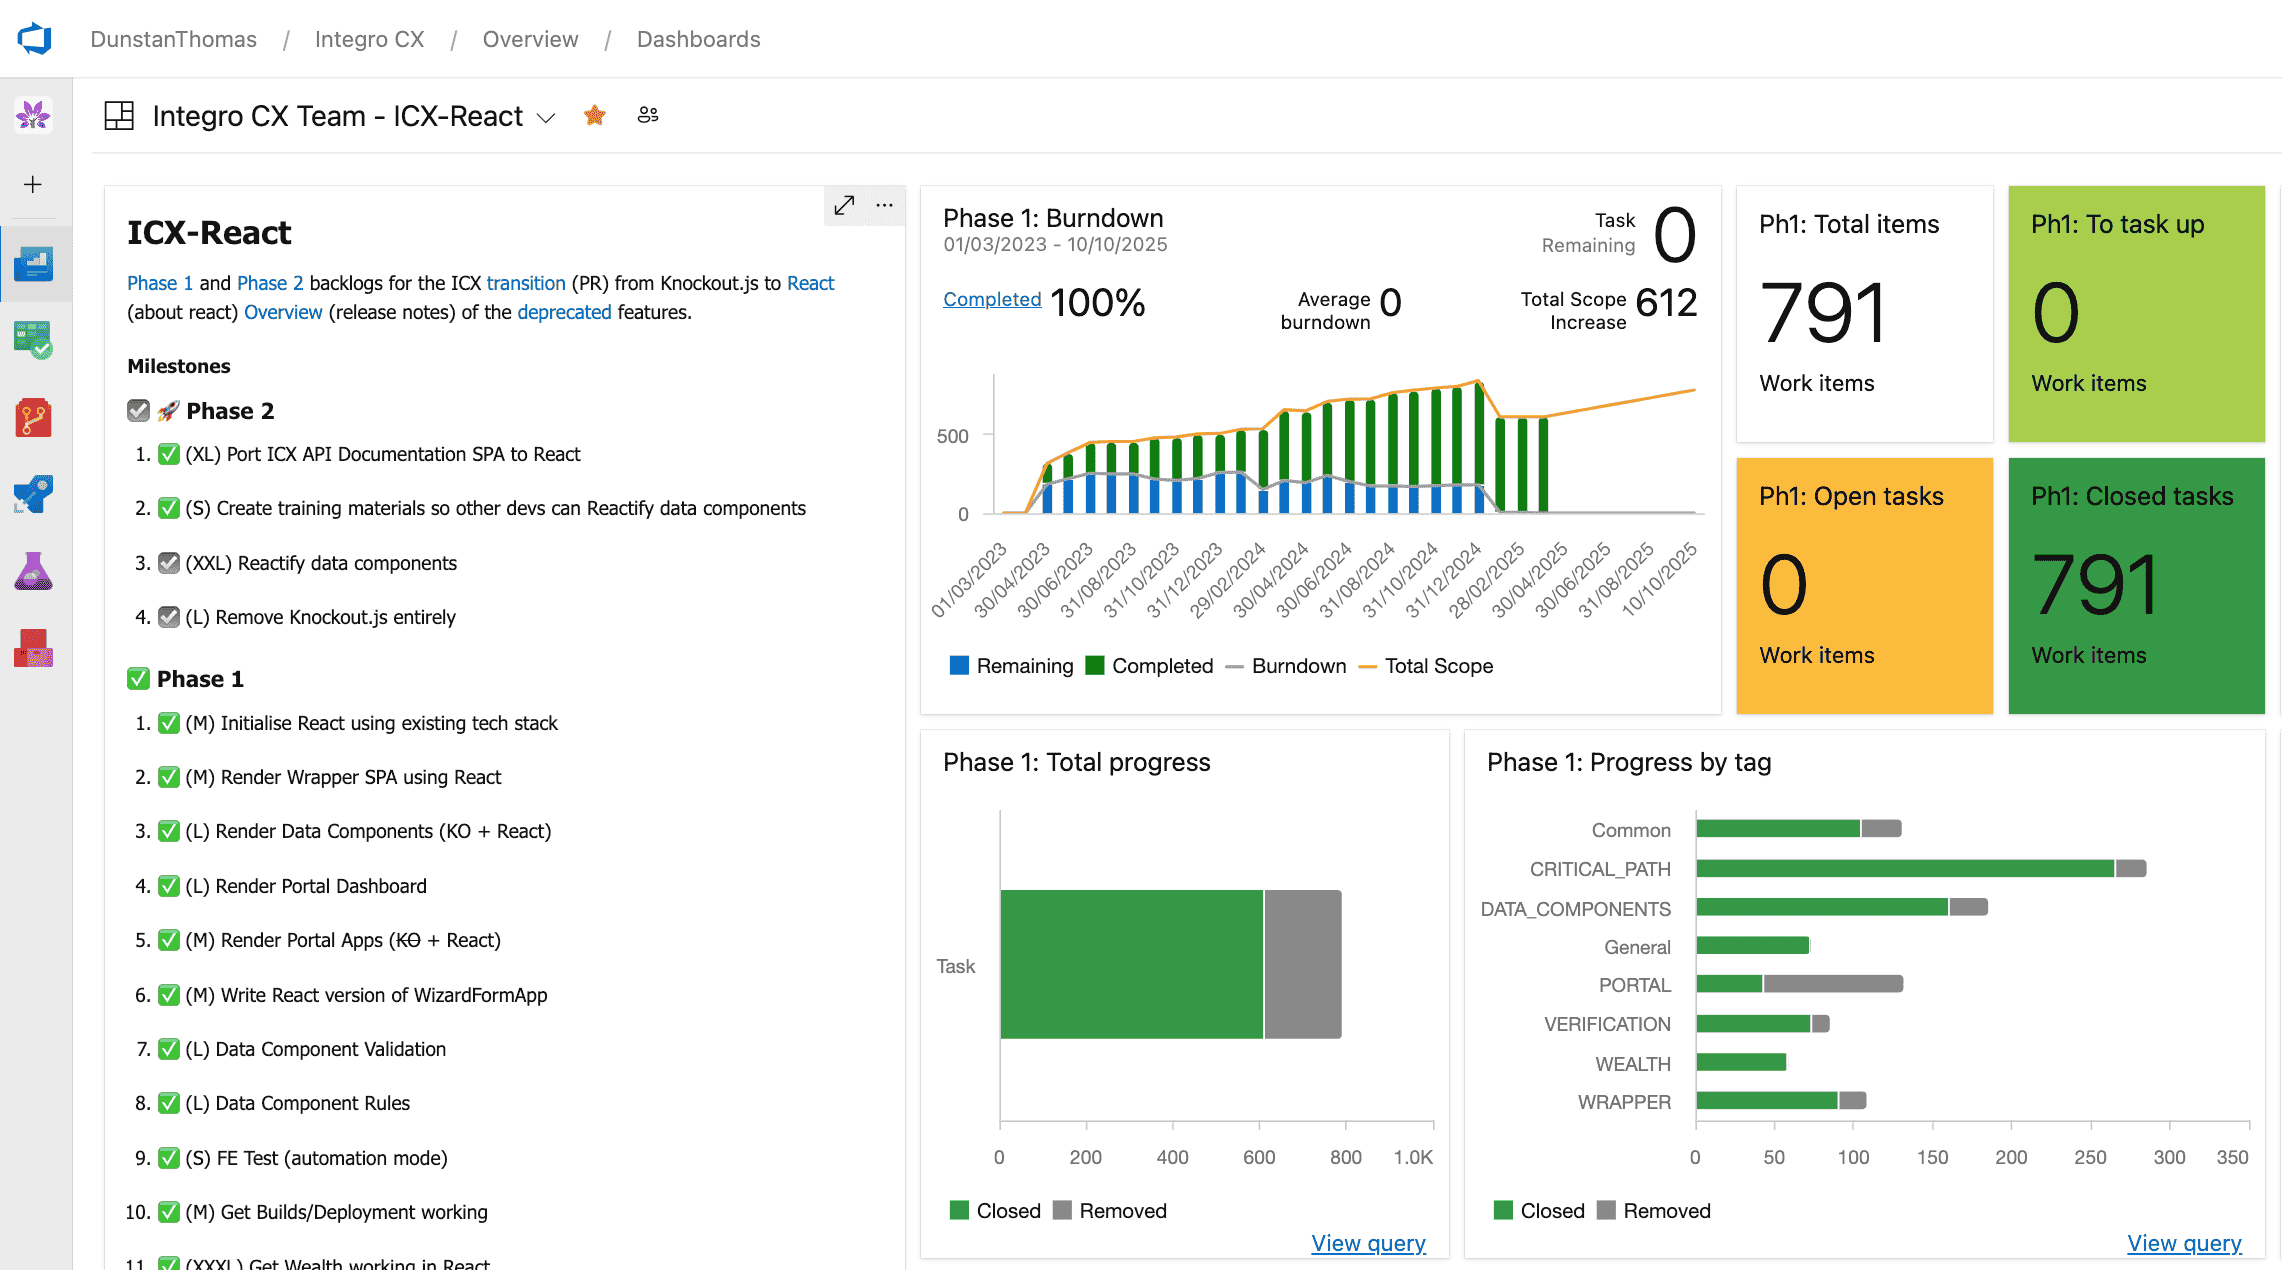Click the Remaining blue legend swatch

click(x=959, y=666)
